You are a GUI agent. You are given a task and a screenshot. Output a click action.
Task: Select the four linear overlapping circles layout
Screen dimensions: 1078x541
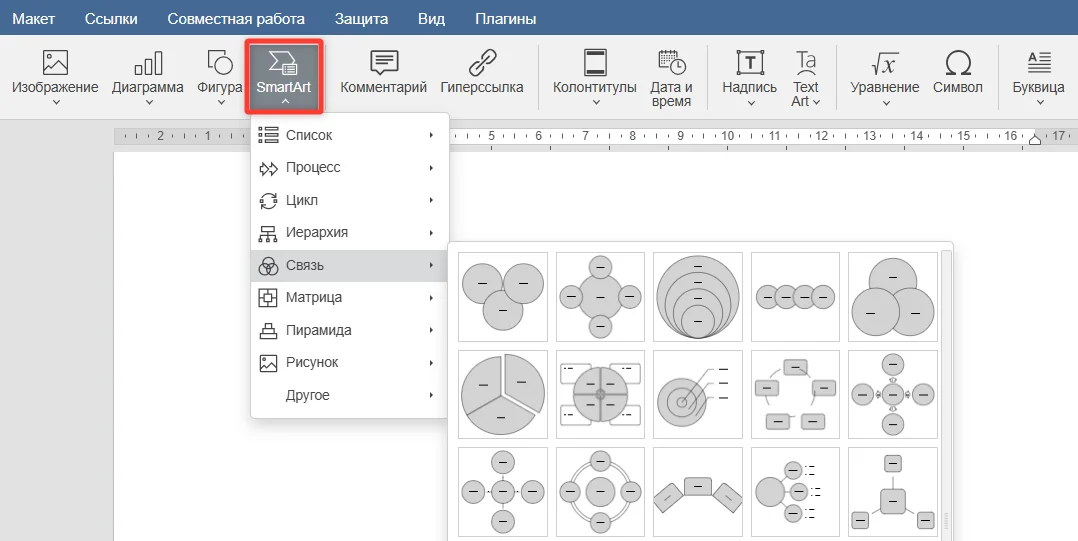tap(795, 296)
